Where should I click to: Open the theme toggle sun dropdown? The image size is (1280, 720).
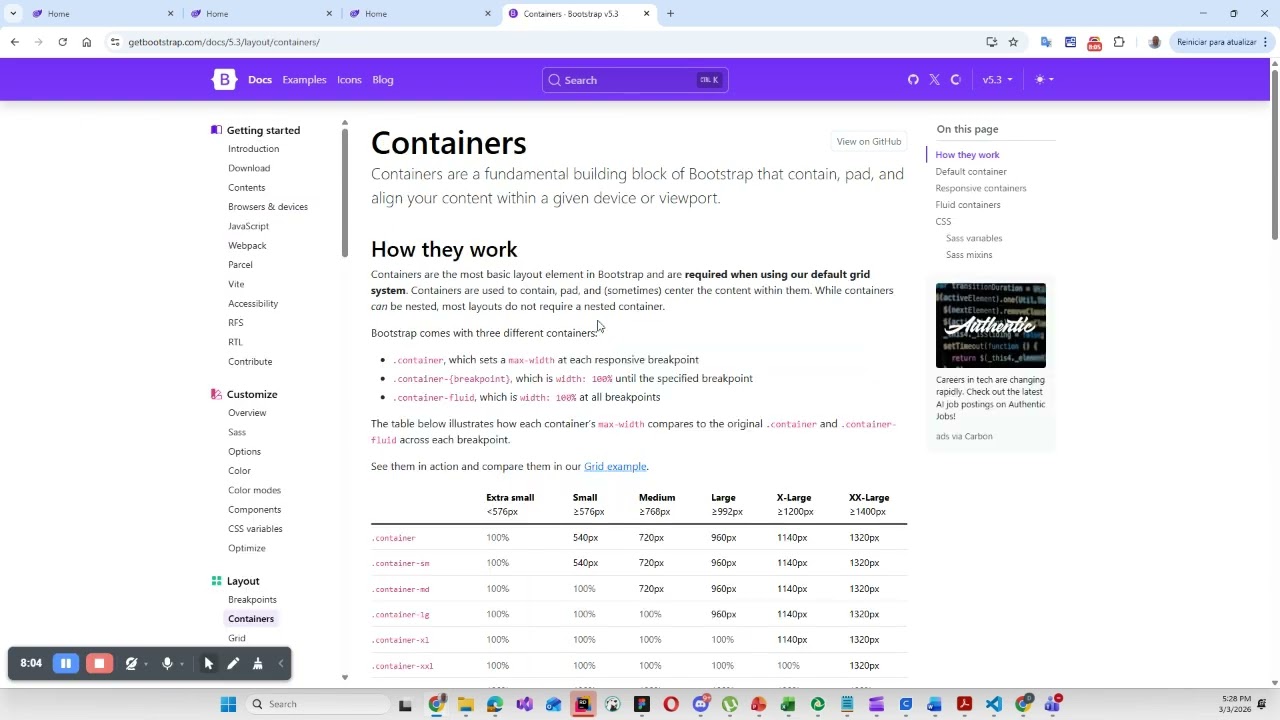[x=1044, y=80]
